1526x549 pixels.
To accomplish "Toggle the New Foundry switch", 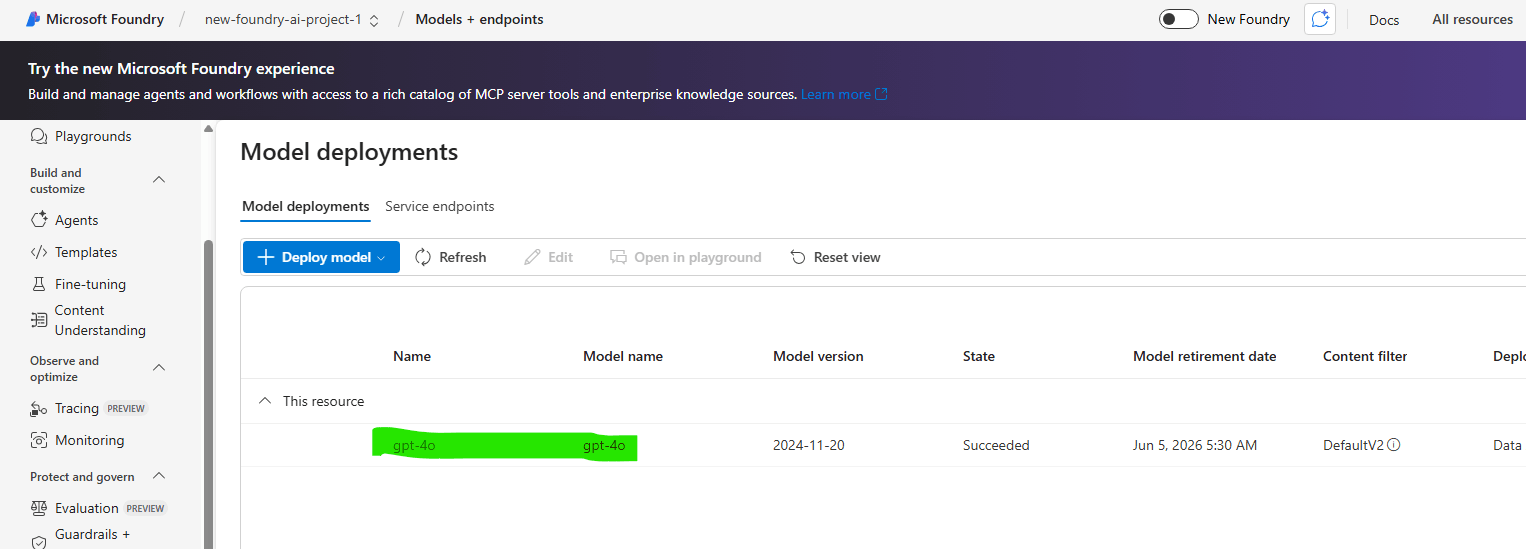I will (x=1178, y=19).
